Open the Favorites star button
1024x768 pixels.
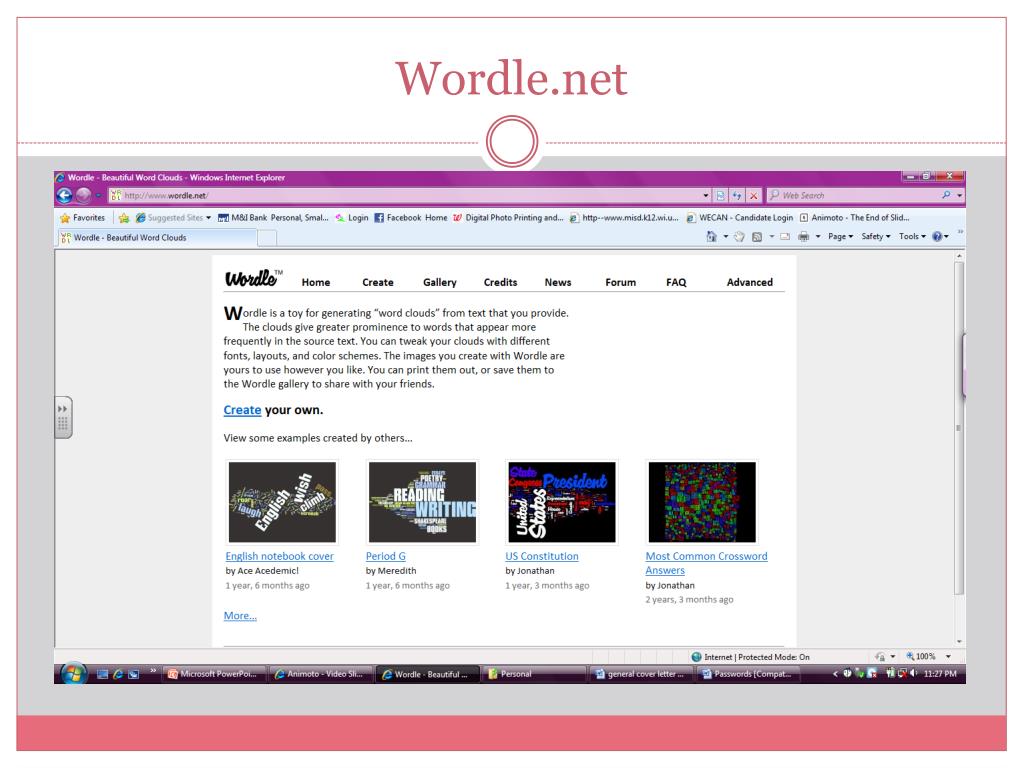pos(82,217)
